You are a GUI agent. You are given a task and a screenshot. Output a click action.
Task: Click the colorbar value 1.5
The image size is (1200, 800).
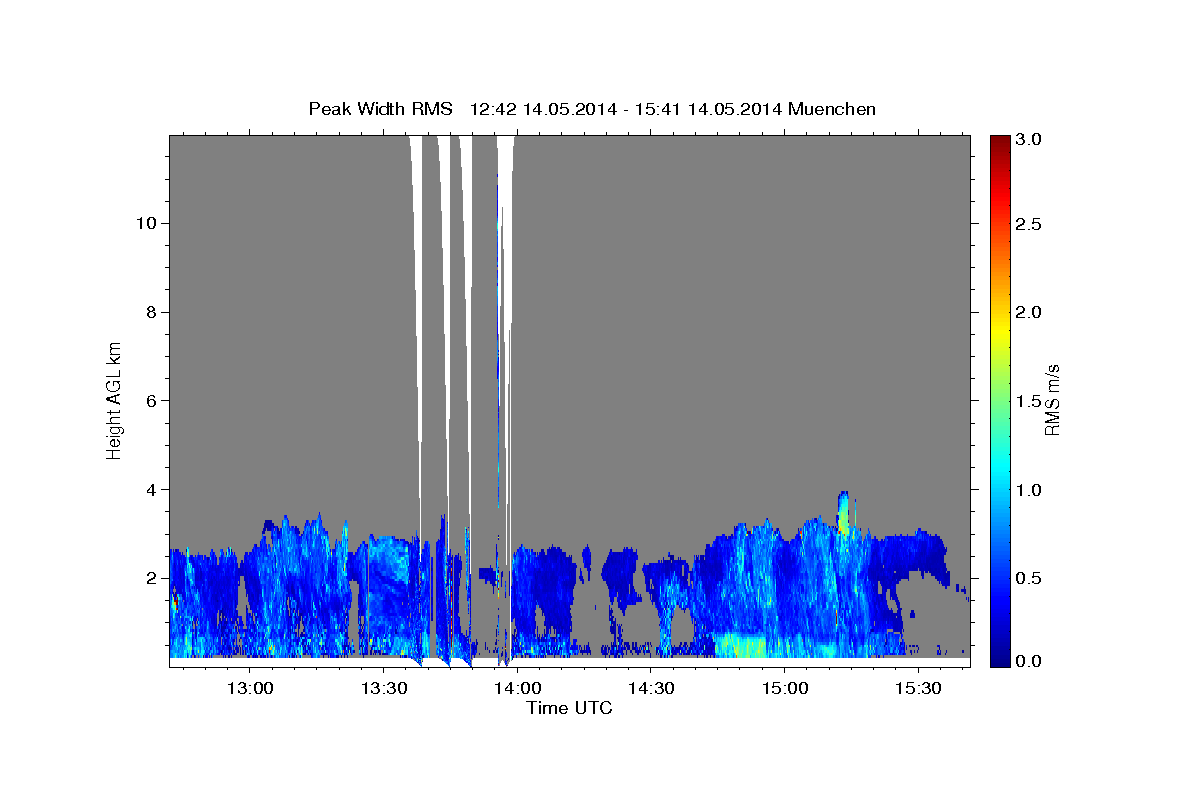coord(1029,401)
